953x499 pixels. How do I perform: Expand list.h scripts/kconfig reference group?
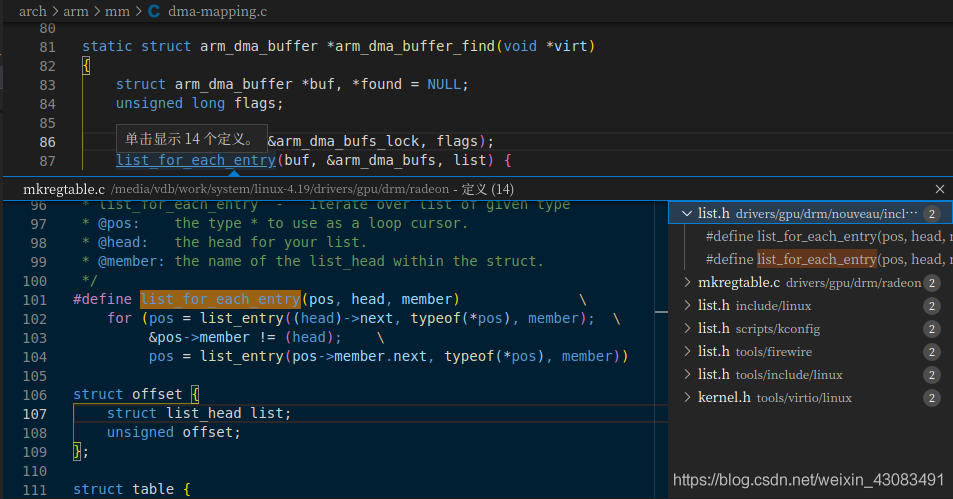coord(687,328)
